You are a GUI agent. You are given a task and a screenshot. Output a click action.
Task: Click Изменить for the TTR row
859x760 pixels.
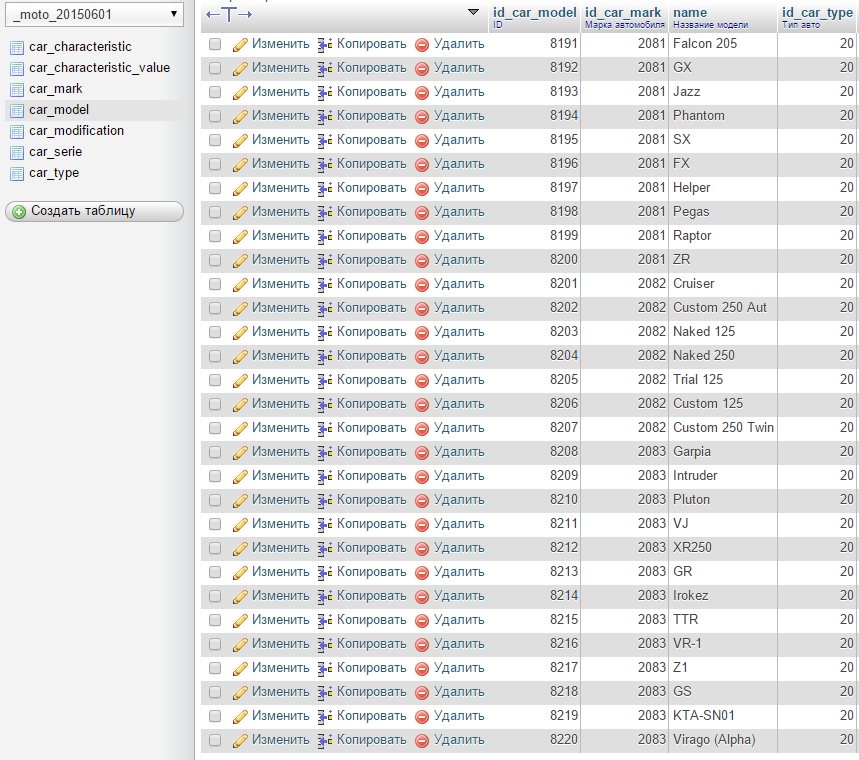pos(280,620)
